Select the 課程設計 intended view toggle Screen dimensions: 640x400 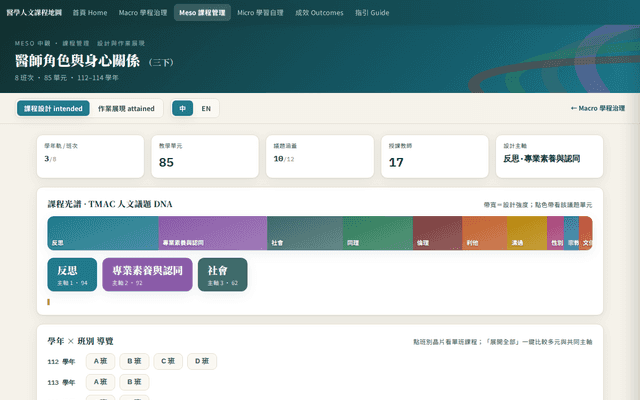(x=53, y=109)
